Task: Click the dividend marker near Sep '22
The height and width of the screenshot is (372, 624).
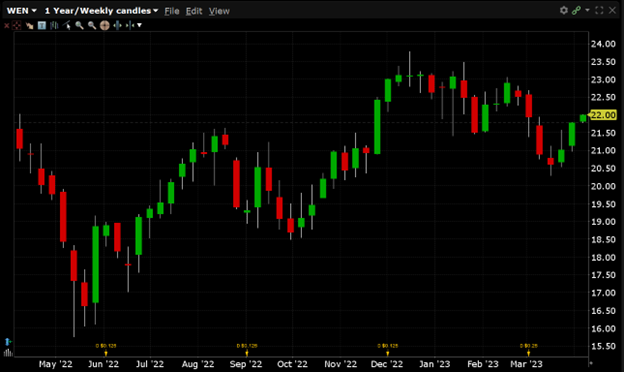Action: click(x=247, y=350)
